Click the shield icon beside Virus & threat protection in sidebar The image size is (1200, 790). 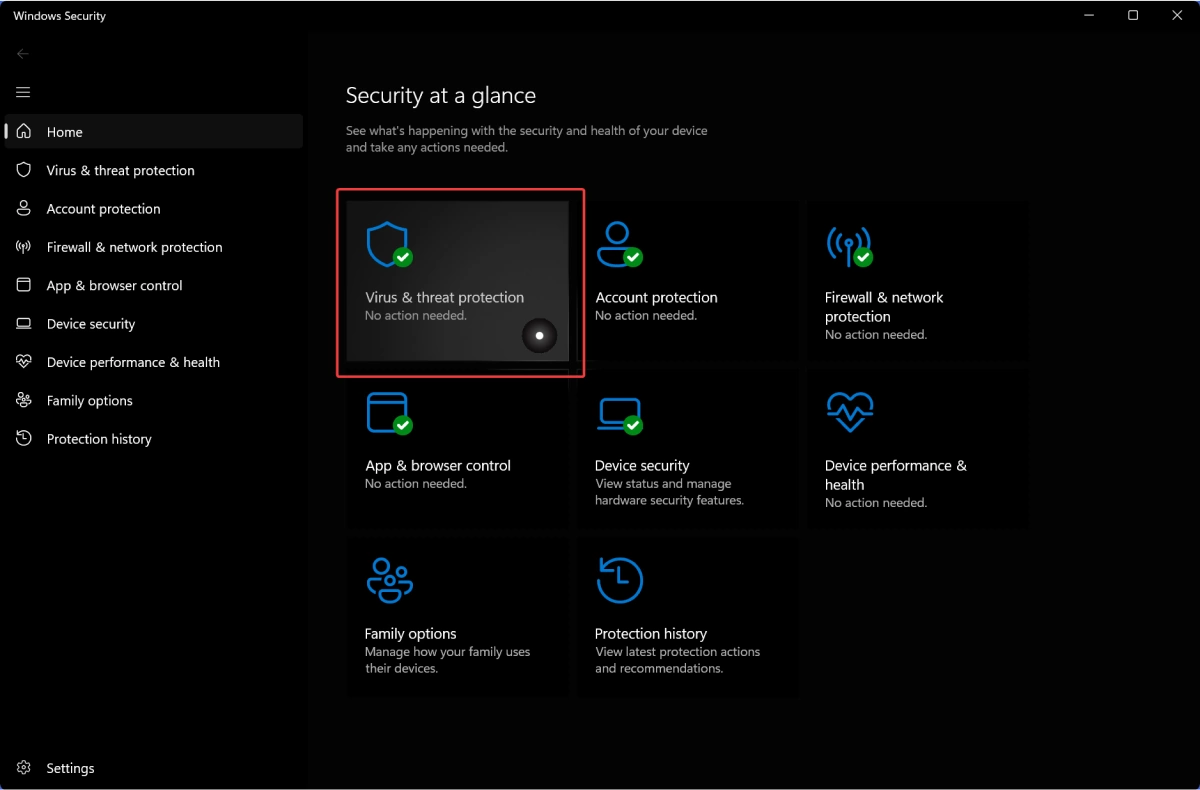(x=24, y=170)
